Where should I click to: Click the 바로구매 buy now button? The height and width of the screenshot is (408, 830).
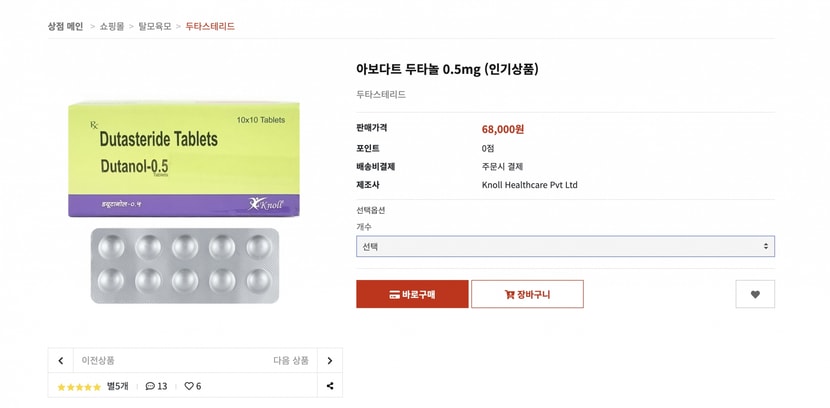(x=412, y=294)
